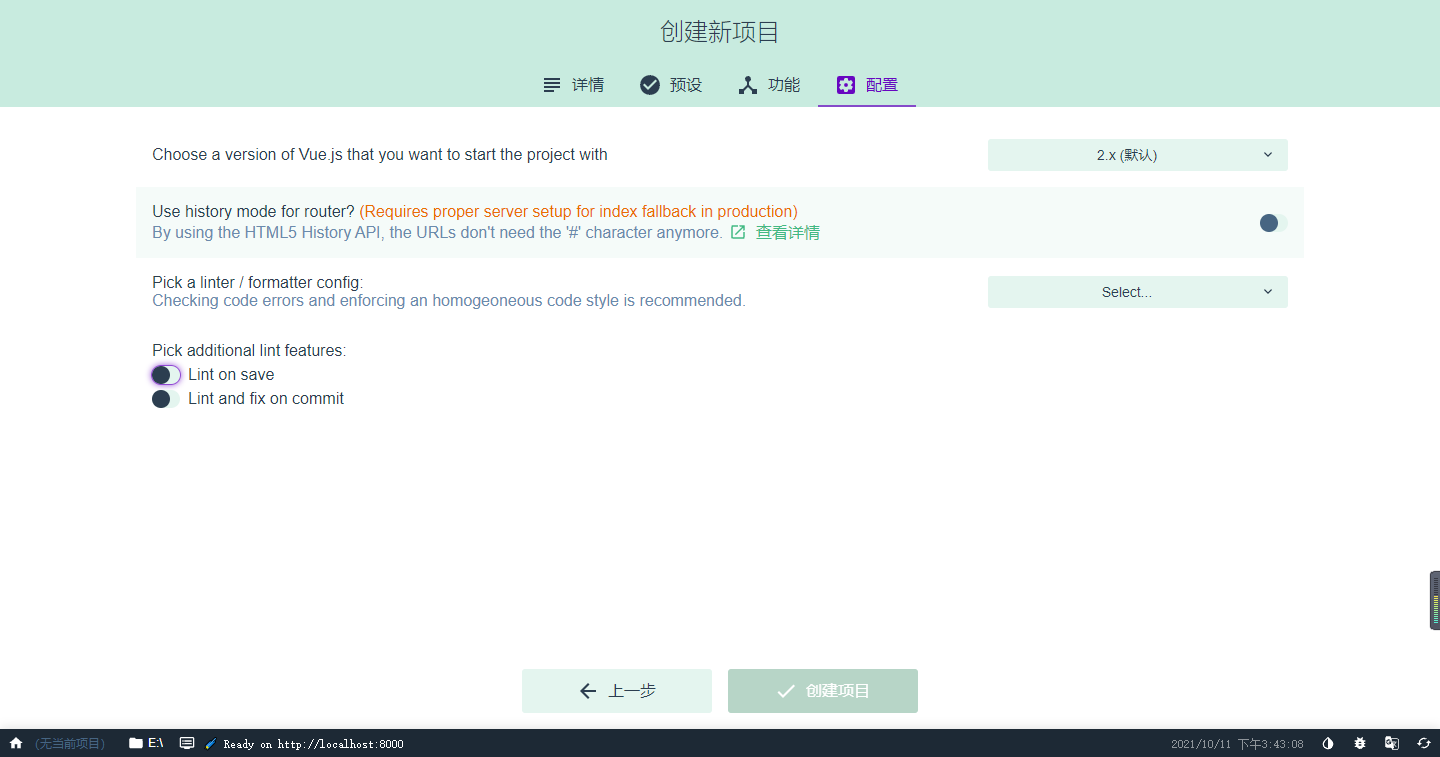This screenshot has height=757, width=1440.
Task: Click the 创建项目 button
Action: pyautogui.click(x=822, y=690)
